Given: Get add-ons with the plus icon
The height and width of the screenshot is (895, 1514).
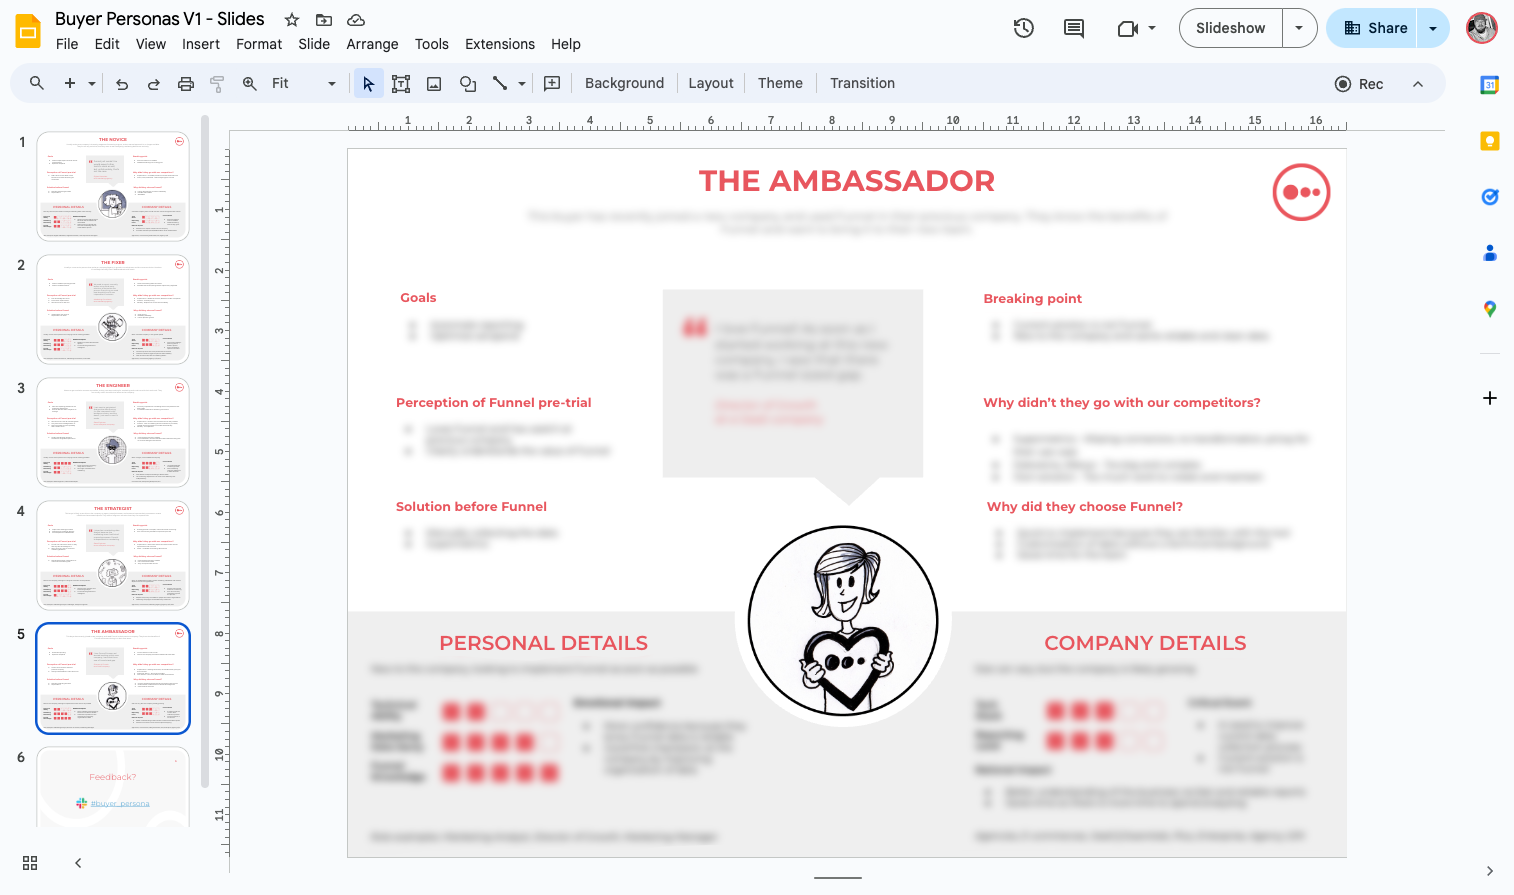Looking at the screenshot, I should [x=1489, y=398].
